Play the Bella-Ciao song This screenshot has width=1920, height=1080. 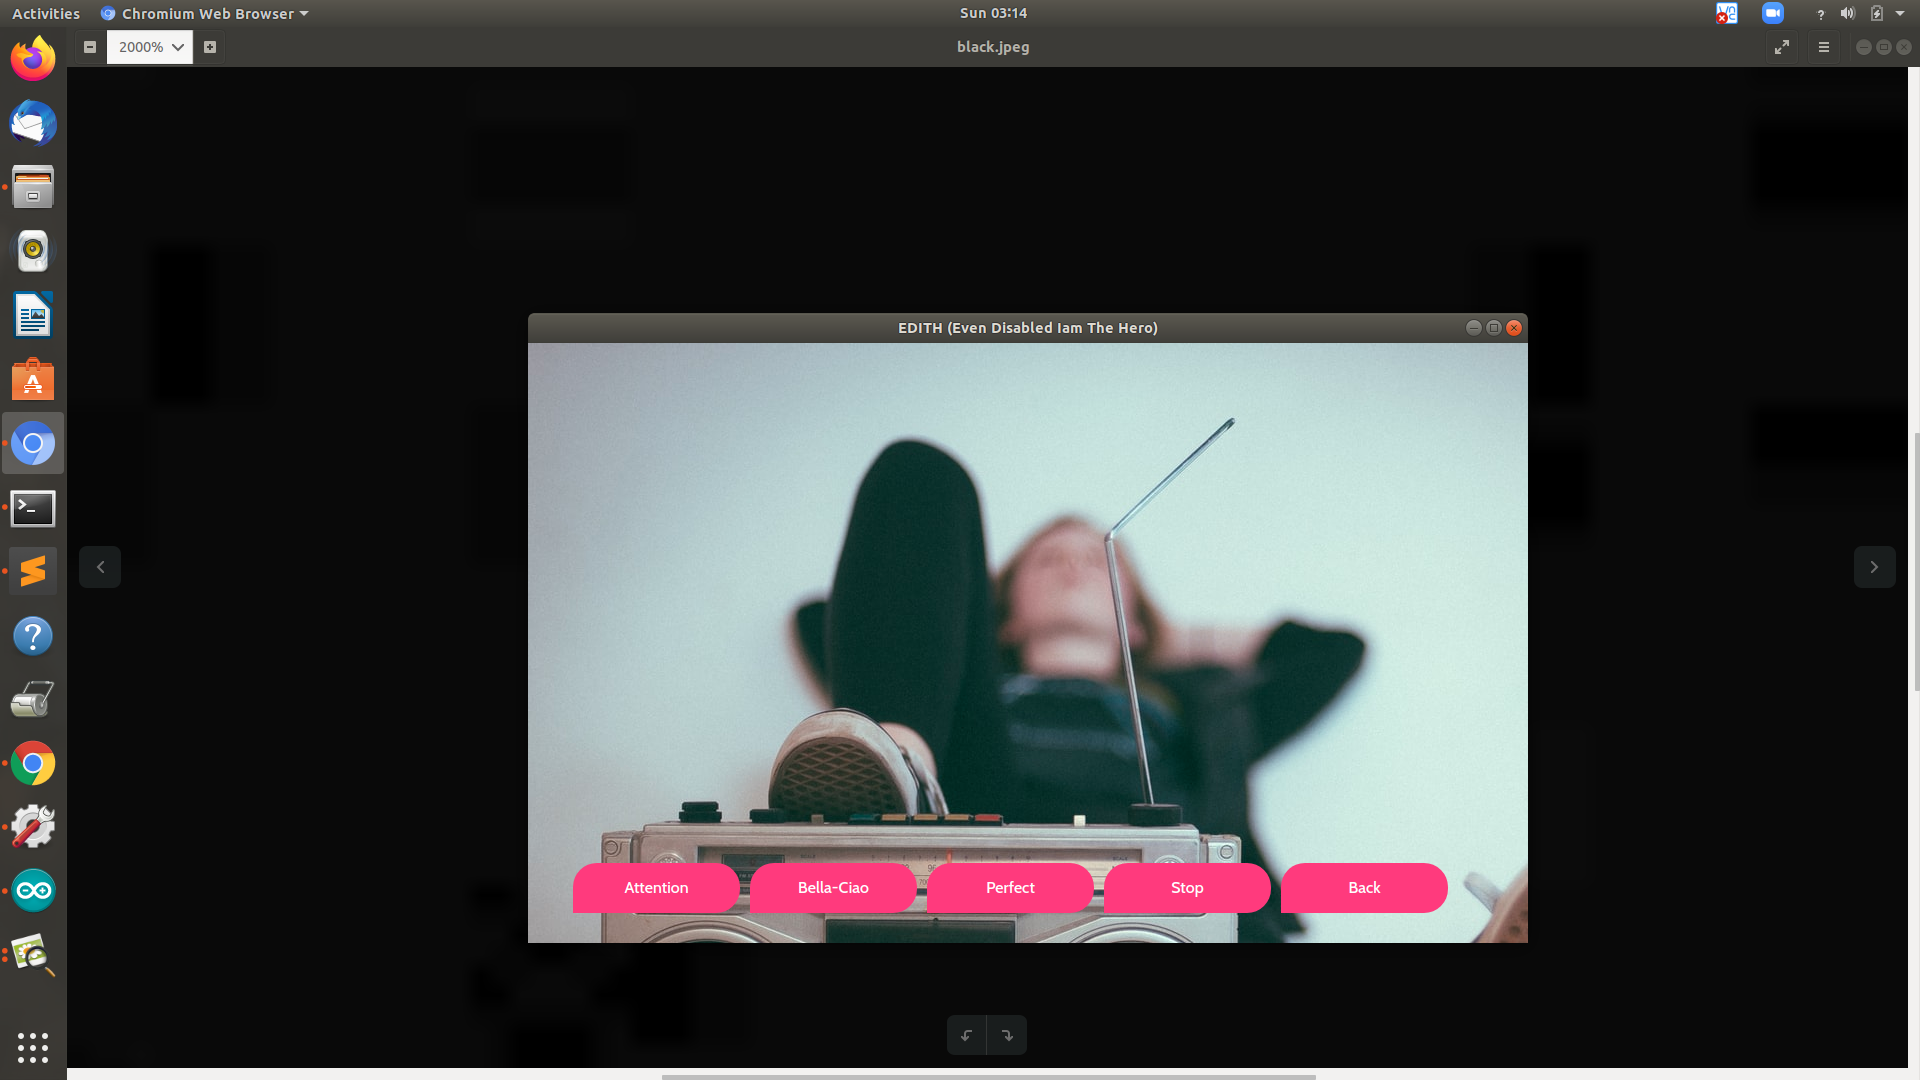pyautogui.click(x=833, y=888)
